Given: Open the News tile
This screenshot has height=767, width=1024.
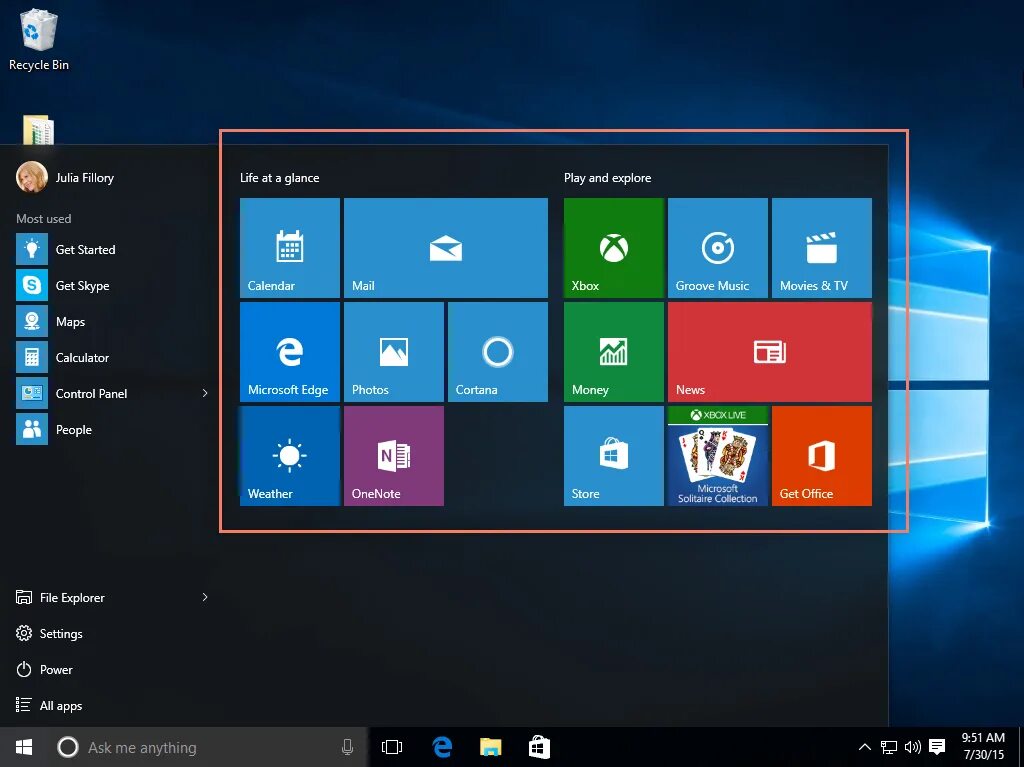Looking at the screenshot, I should 770,351.
